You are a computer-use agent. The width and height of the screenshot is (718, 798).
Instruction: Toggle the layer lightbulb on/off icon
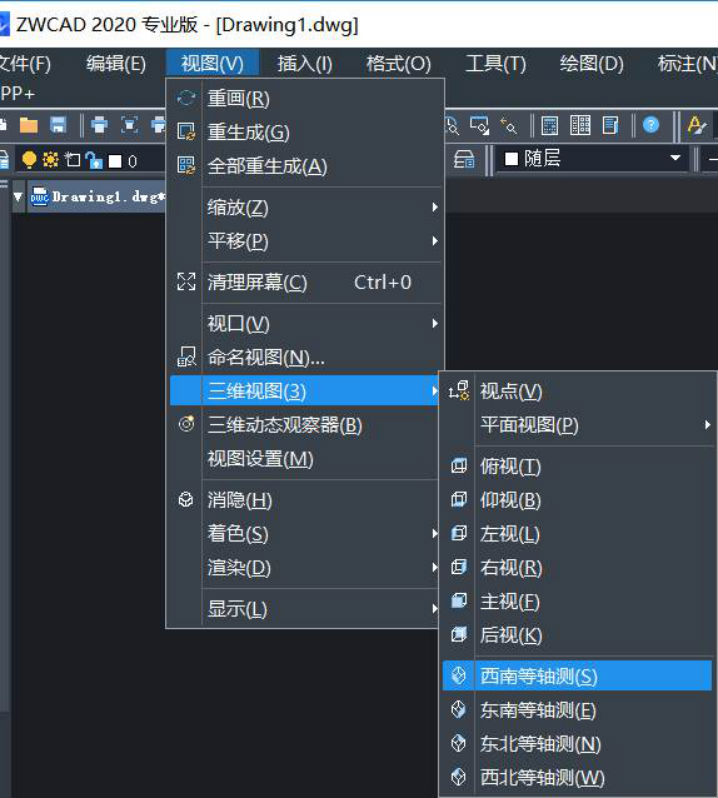coord(29,160)
